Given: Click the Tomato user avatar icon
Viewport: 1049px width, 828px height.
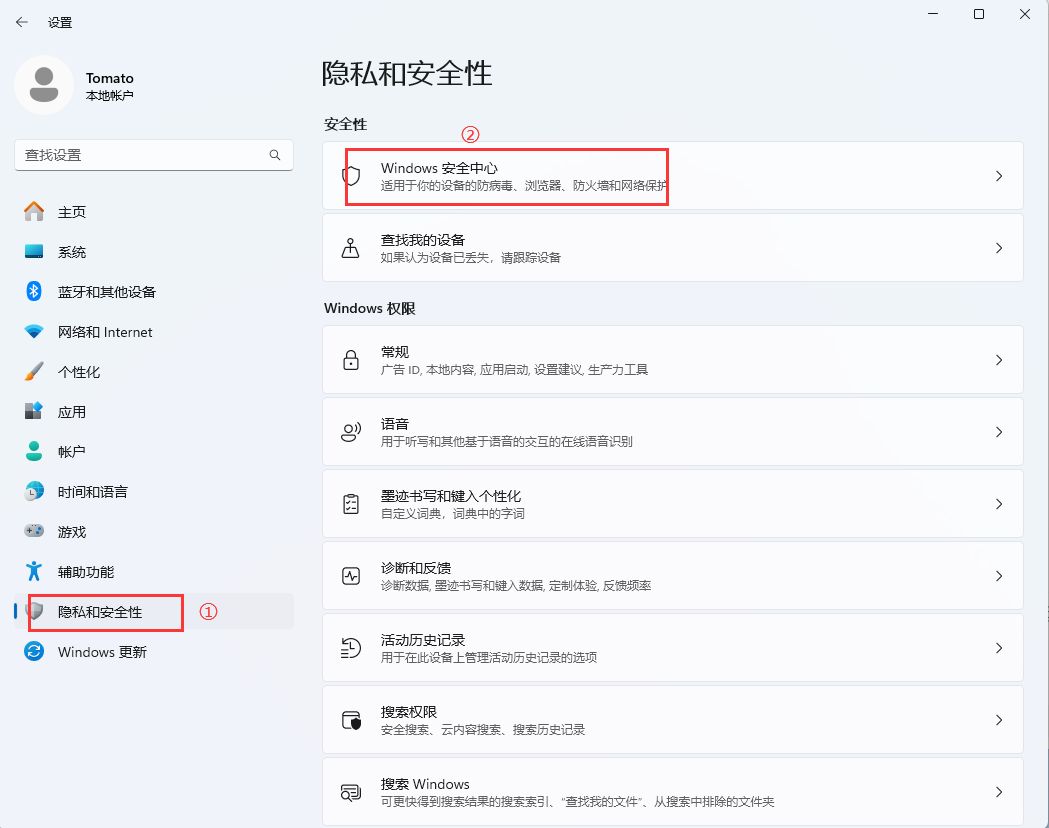Looking at the screenshot, I should 43,85.
